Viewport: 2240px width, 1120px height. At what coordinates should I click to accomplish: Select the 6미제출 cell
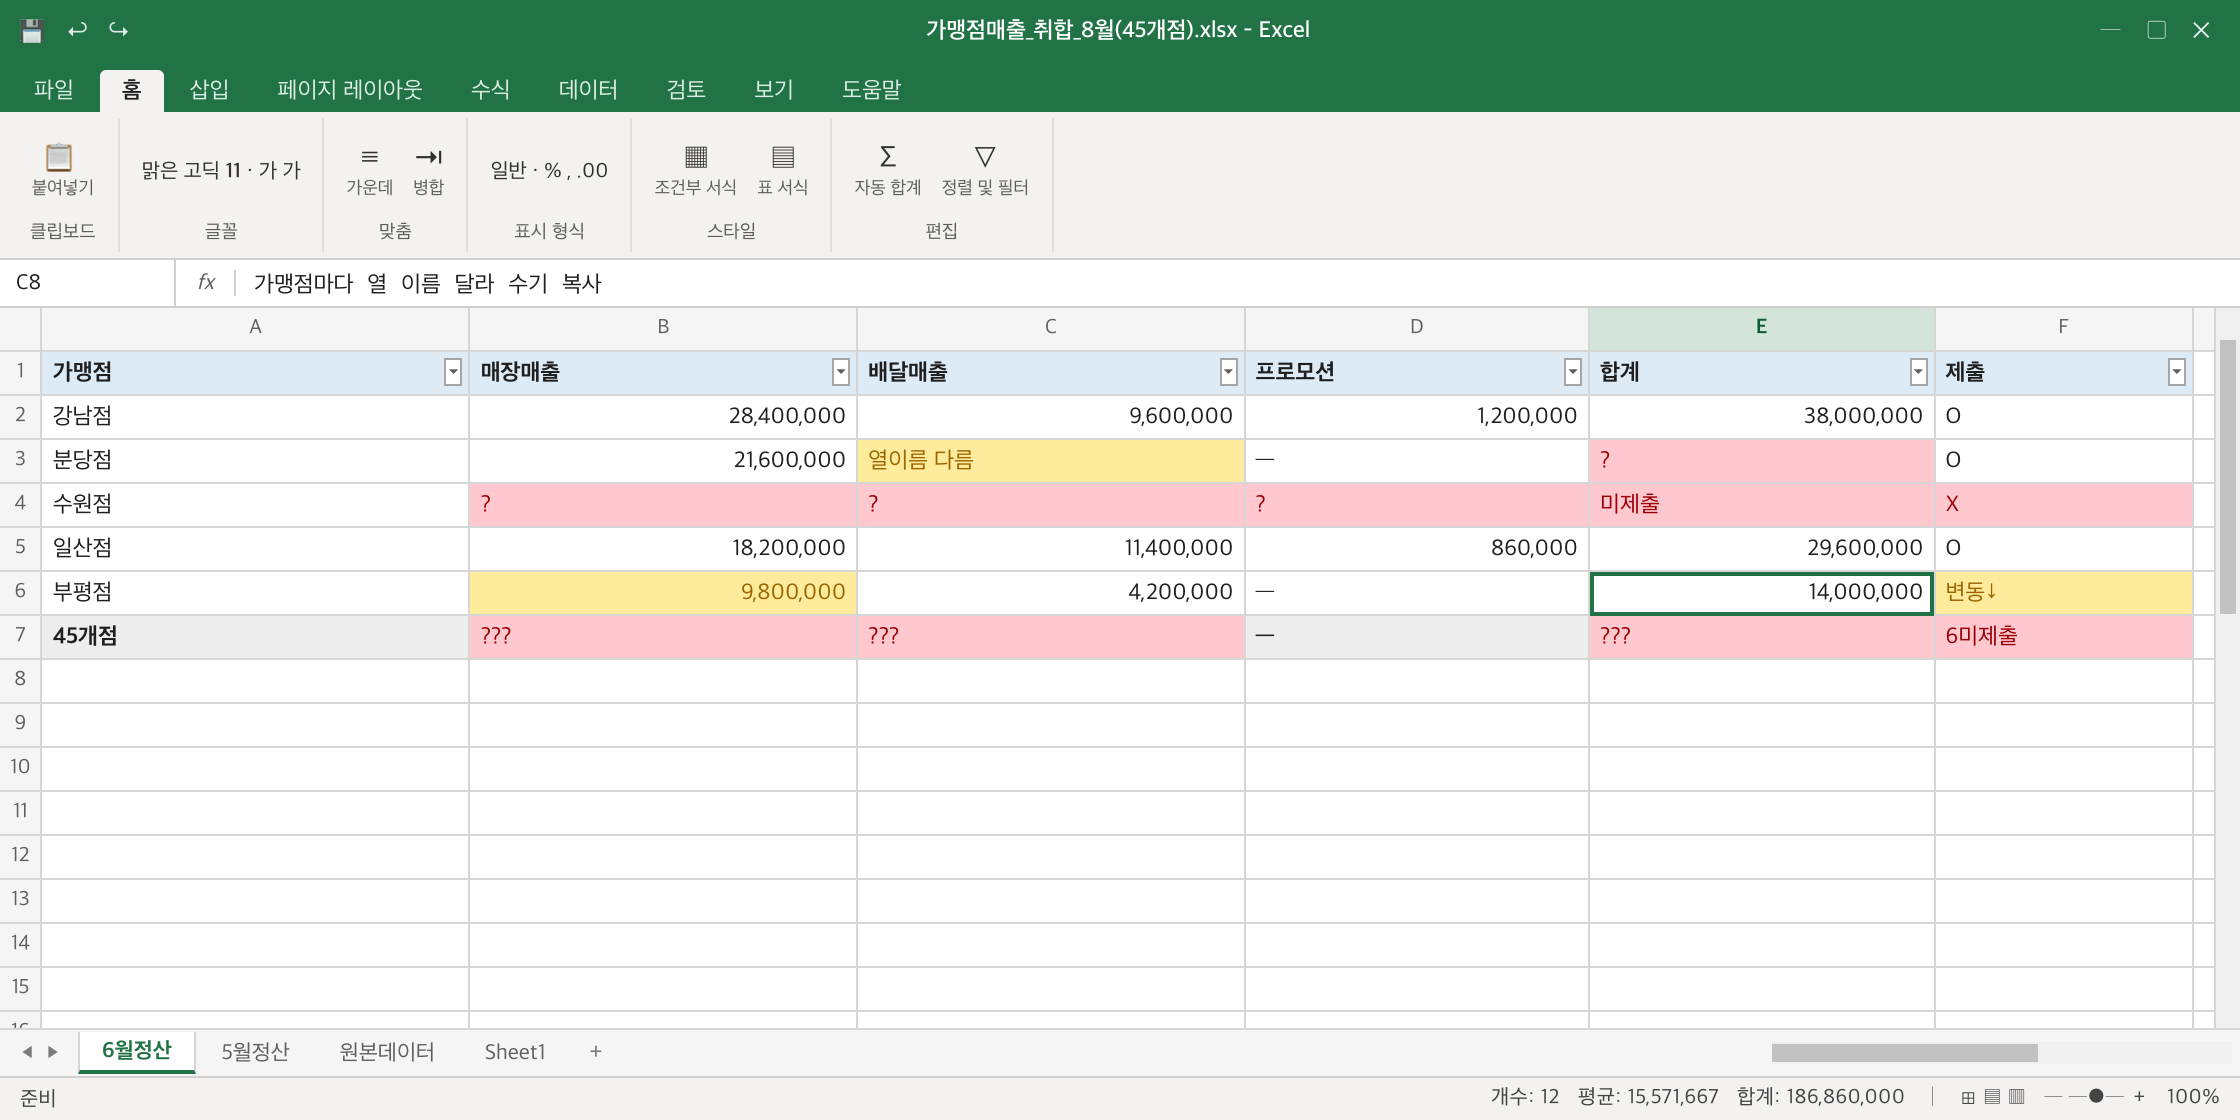click(x=2063, y=637)
